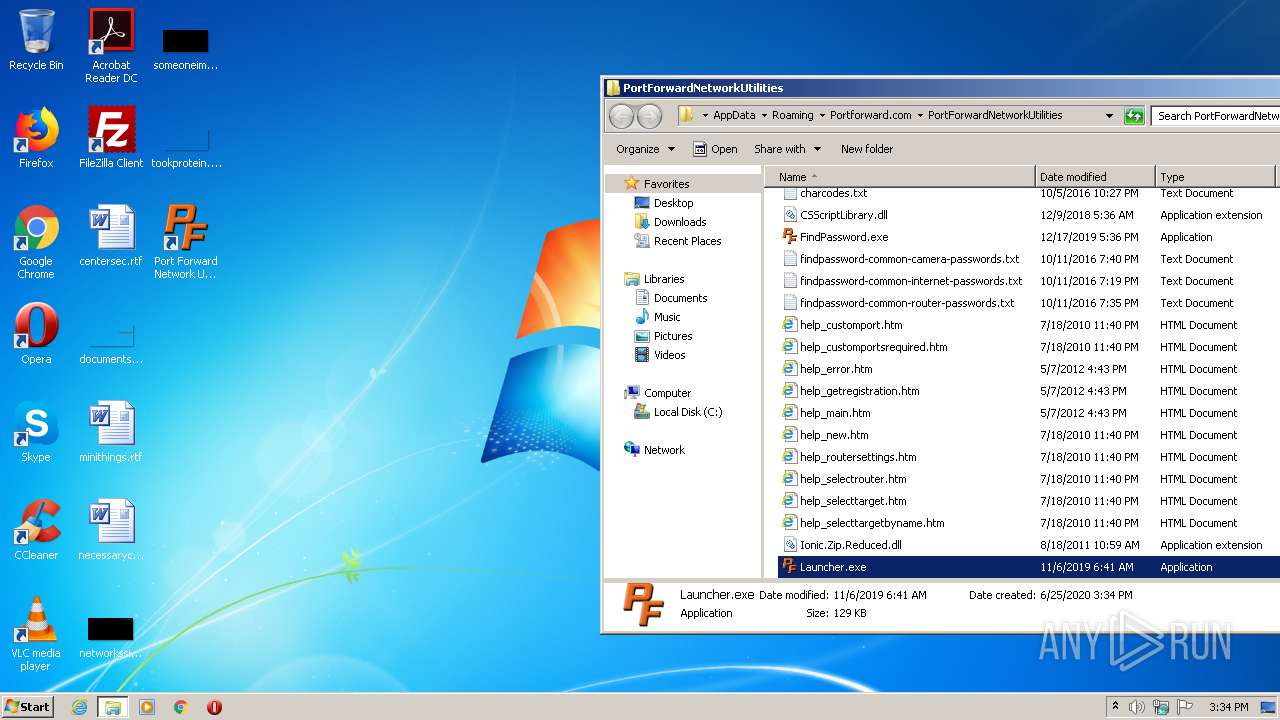Select Favorites in the navigation pane
This screenshot has width=1280, height=720.
click(x=666, y=184)
